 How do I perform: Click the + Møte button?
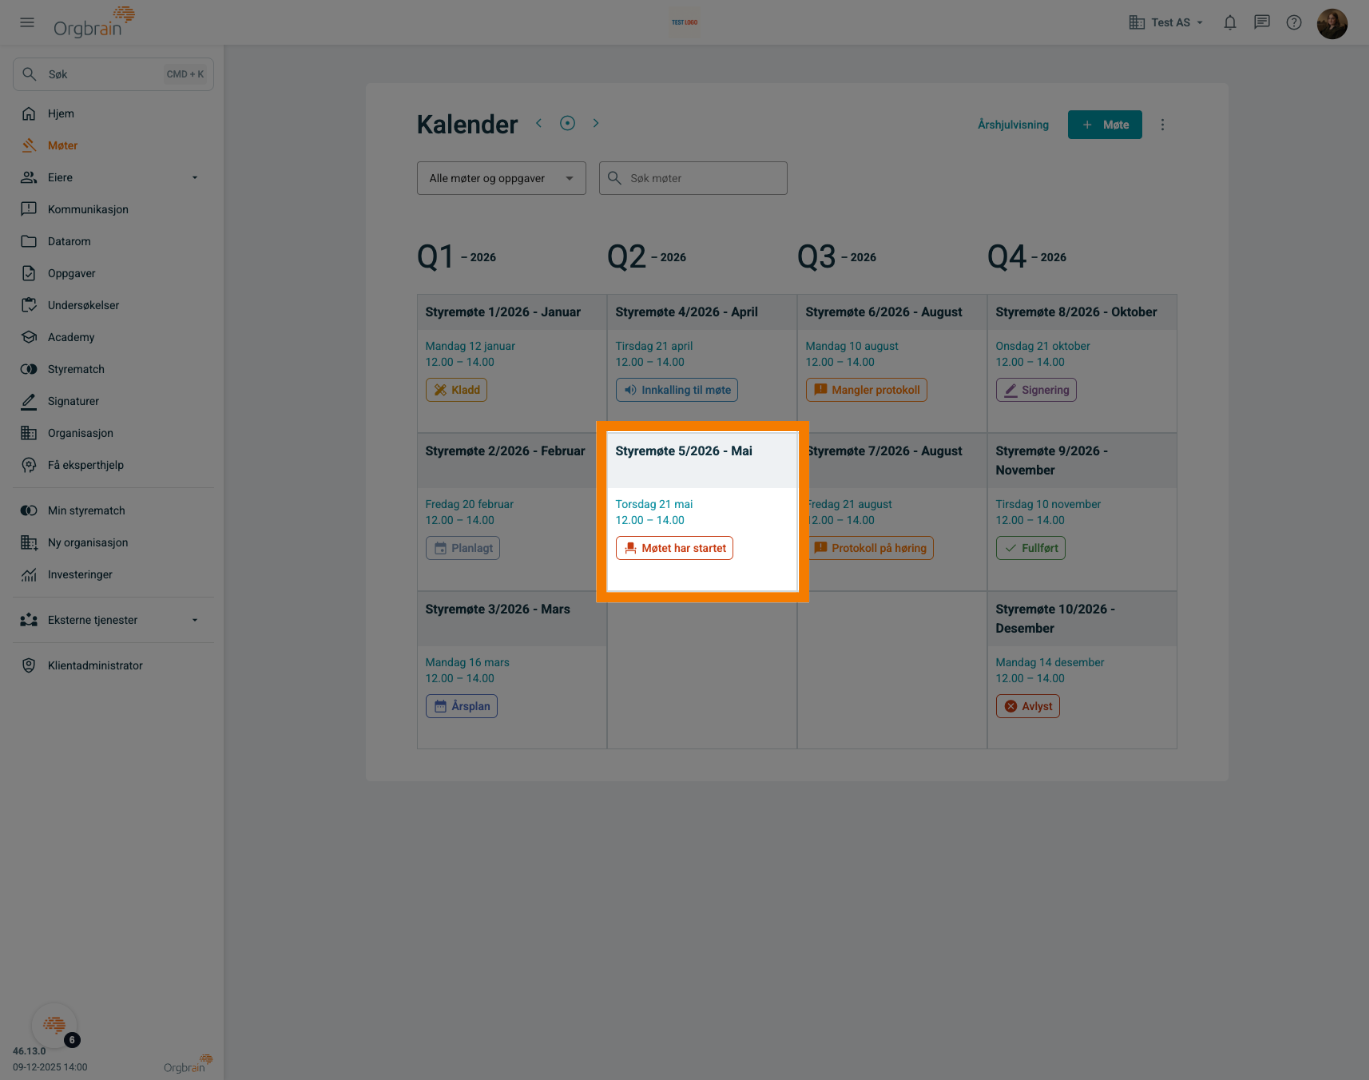click(1105, 125)
